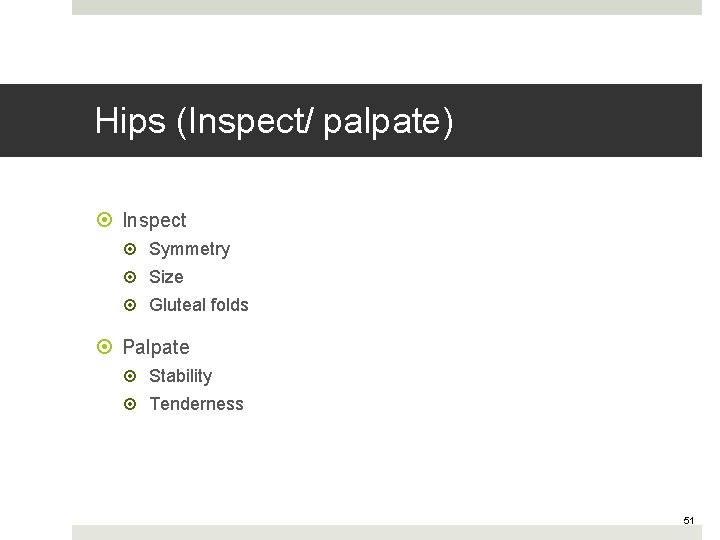
Task: Click the bullet icon beside Inspect
Action: [x=103, y=220]
